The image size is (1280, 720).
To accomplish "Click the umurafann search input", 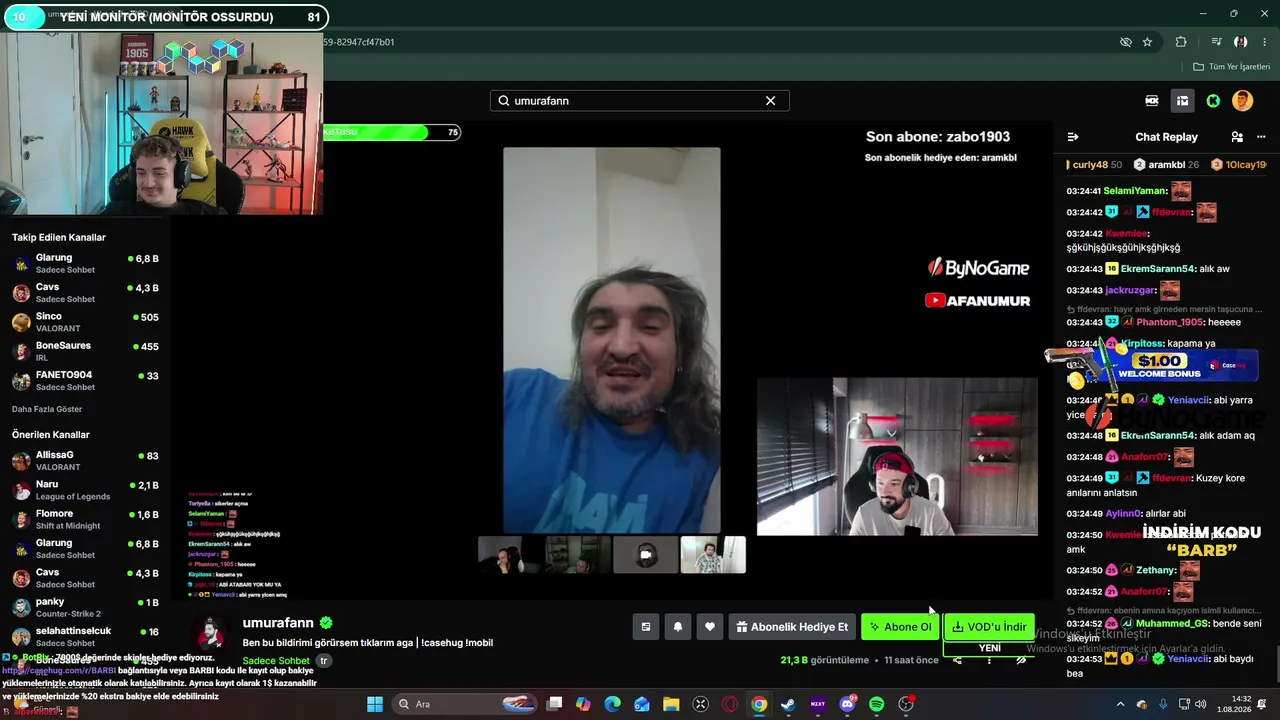I will (639, 101).
